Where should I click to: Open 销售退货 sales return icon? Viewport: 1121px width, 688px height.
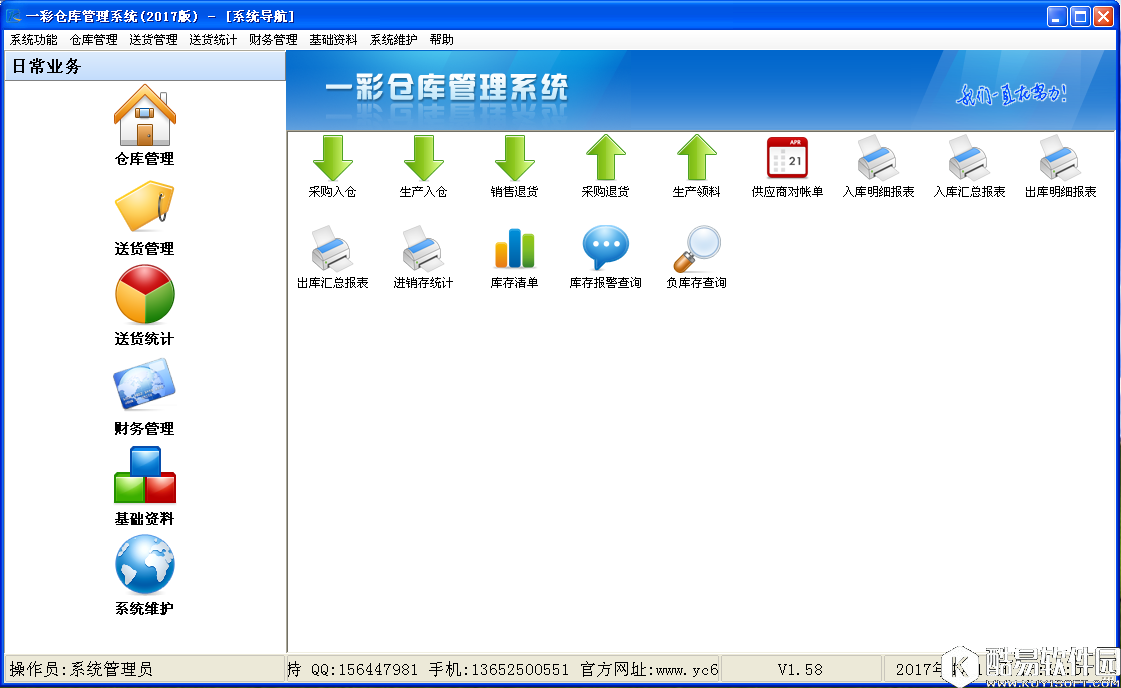coord(514,159)
